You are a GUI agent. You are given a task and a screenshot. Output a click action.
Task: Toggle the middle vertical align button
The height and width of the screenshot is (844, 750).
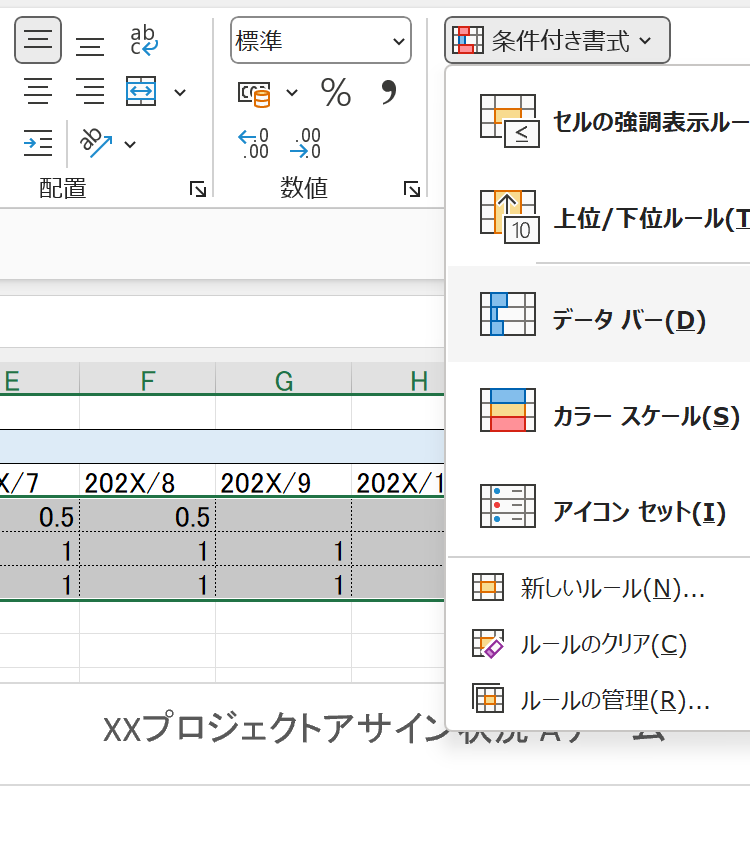pos(38,40)
